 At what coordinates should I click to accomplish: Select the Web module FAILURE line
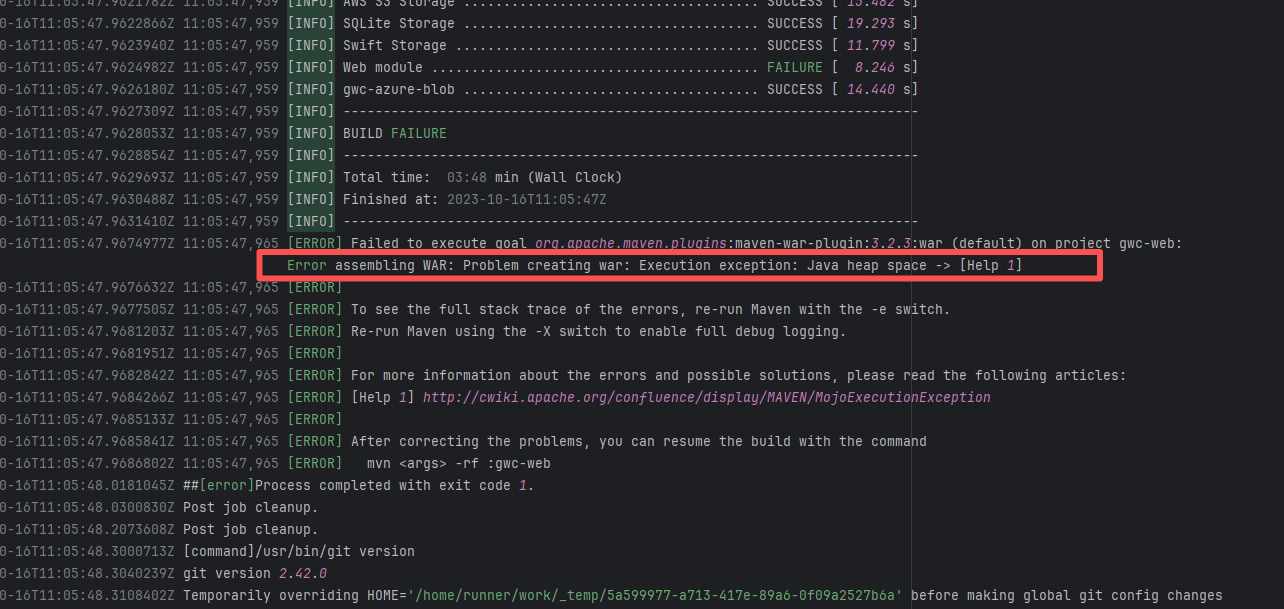coord(628,67)
